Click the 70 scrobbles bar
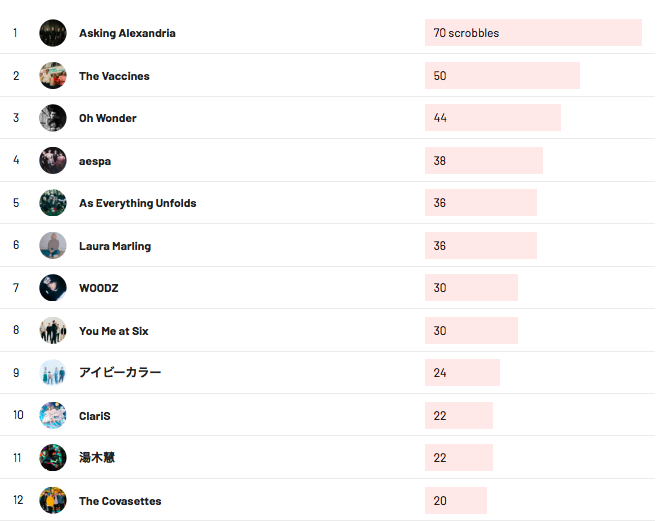This screenshot has height=521, width=660. (533, 33)
